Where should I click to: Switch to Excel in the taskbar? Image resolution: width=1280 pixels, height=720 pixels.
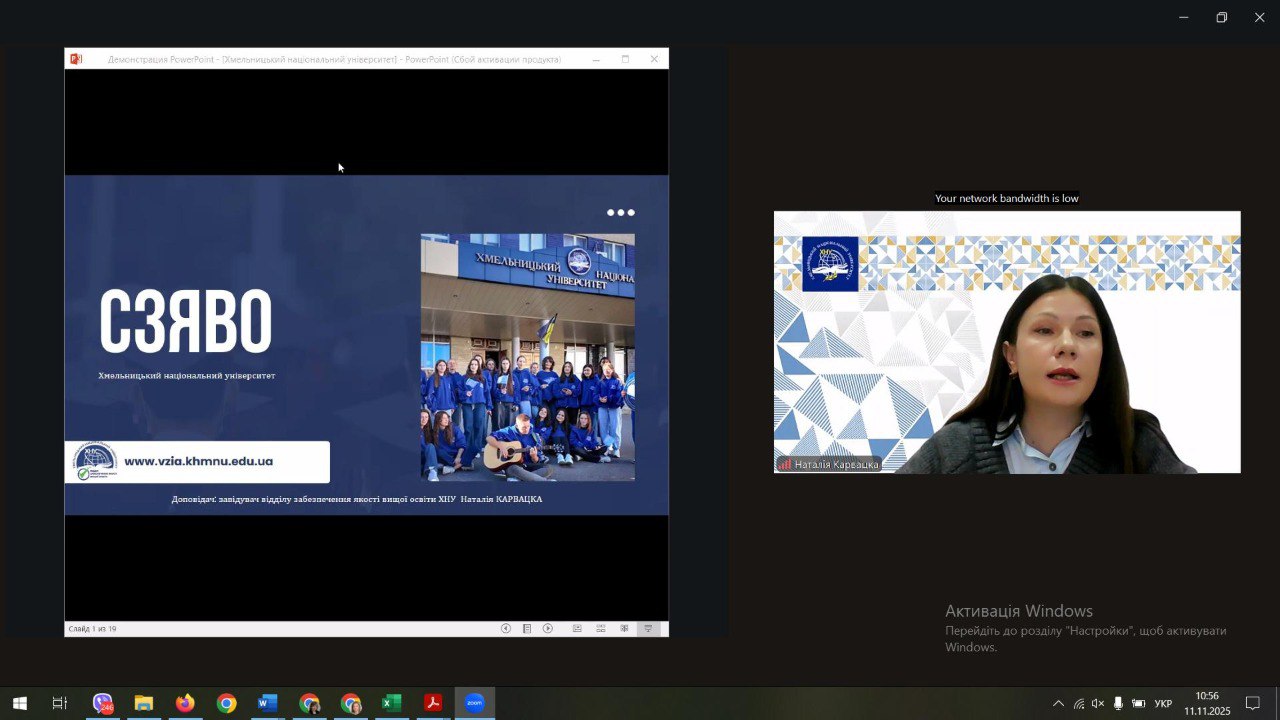tap(391, 704)
